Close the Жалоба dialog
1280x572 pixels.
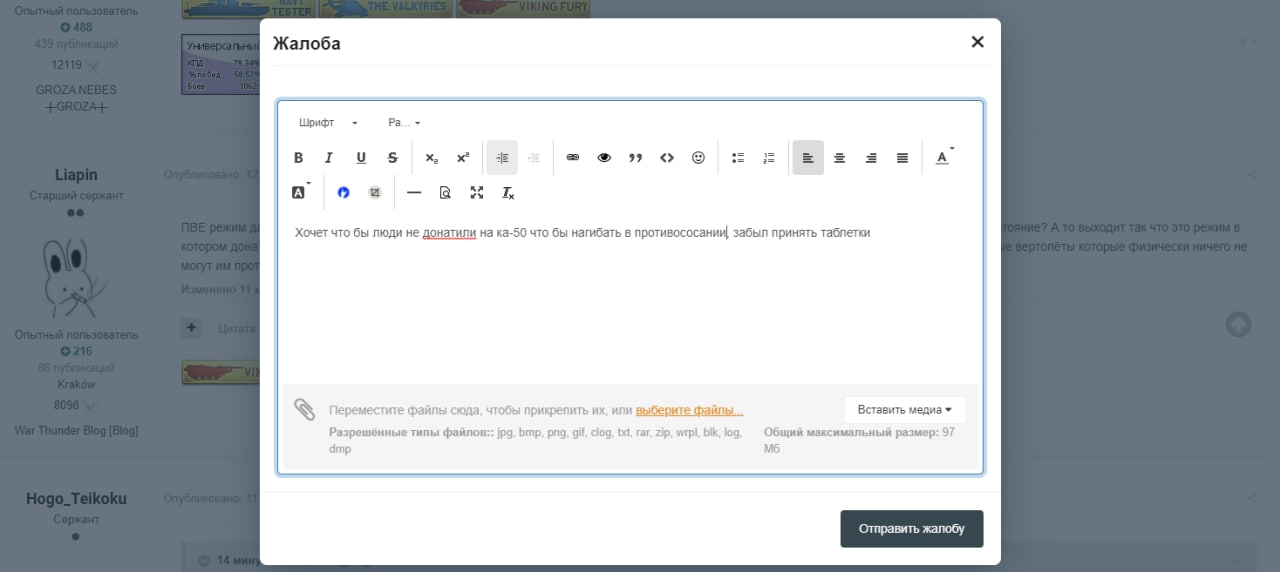[x=977, y=42]
